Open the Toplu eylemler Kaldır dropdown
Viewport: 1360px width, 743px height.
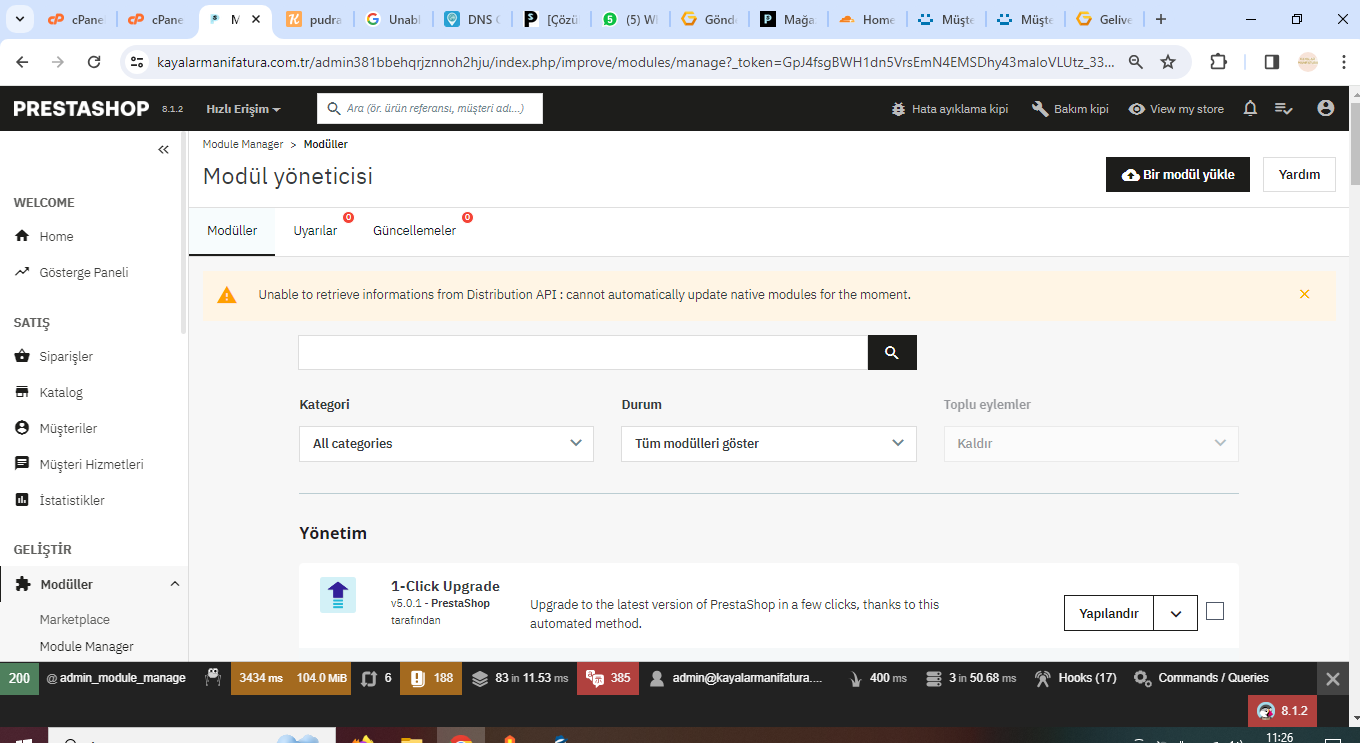pos(1091,443)
